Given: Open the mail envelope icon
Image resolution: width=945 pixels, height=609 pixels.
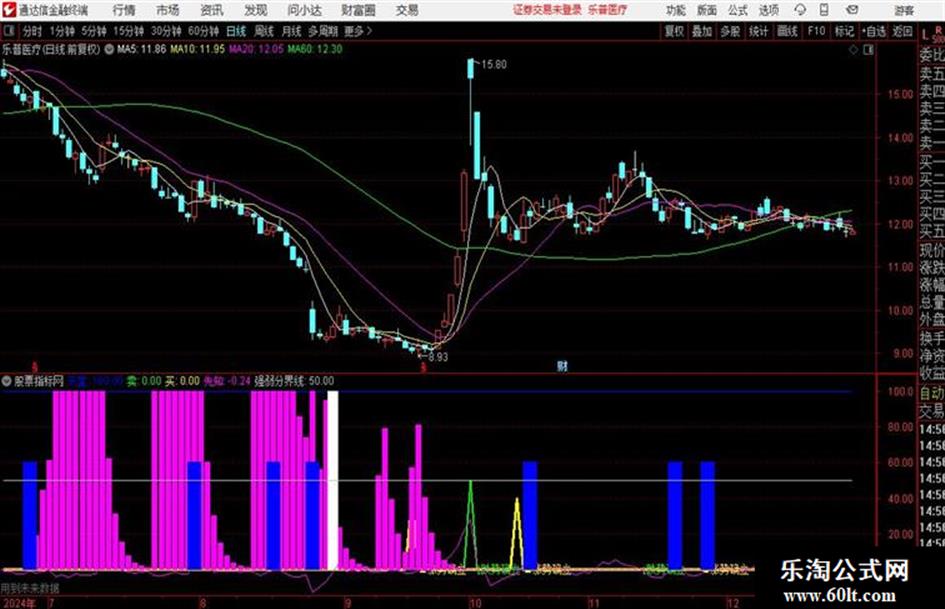Looking at the screenshot, I should [x=852, y=10].
